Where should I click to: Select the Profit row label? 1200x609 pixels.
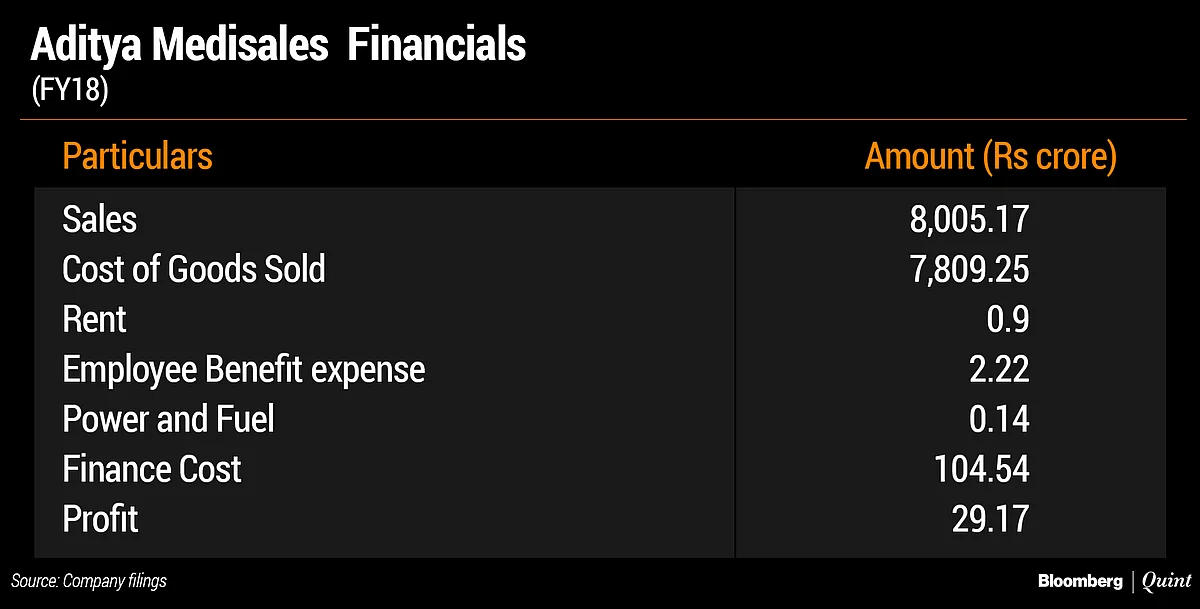(100, 519)
